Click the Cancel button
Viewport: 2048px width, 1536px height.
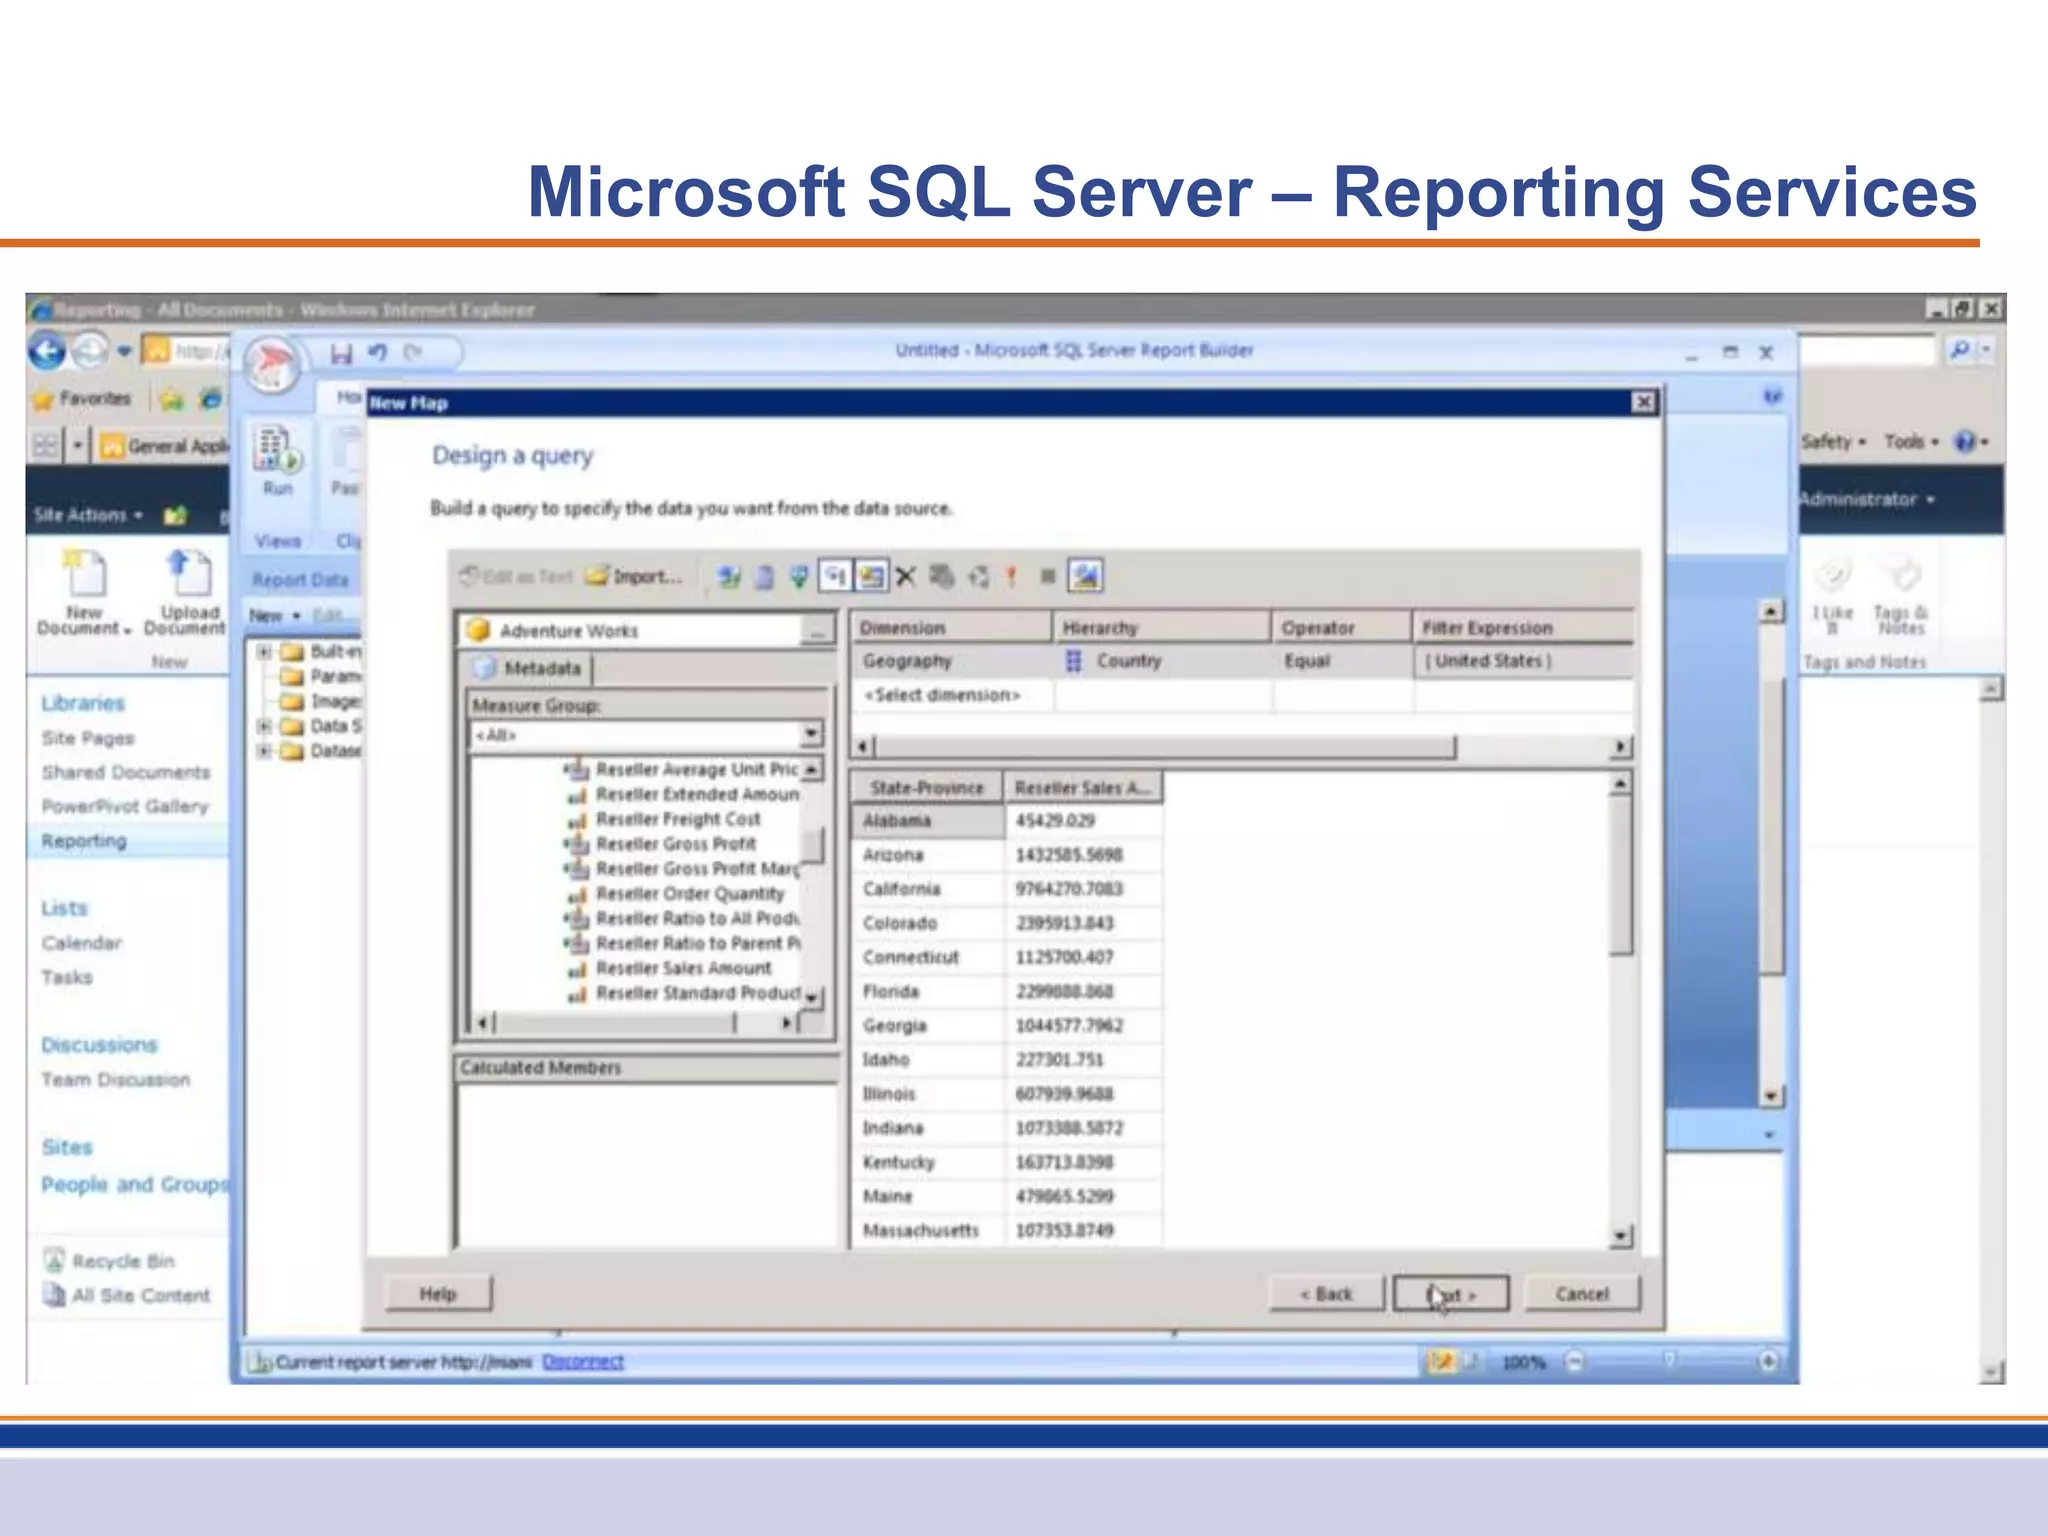point(1582,1294)
